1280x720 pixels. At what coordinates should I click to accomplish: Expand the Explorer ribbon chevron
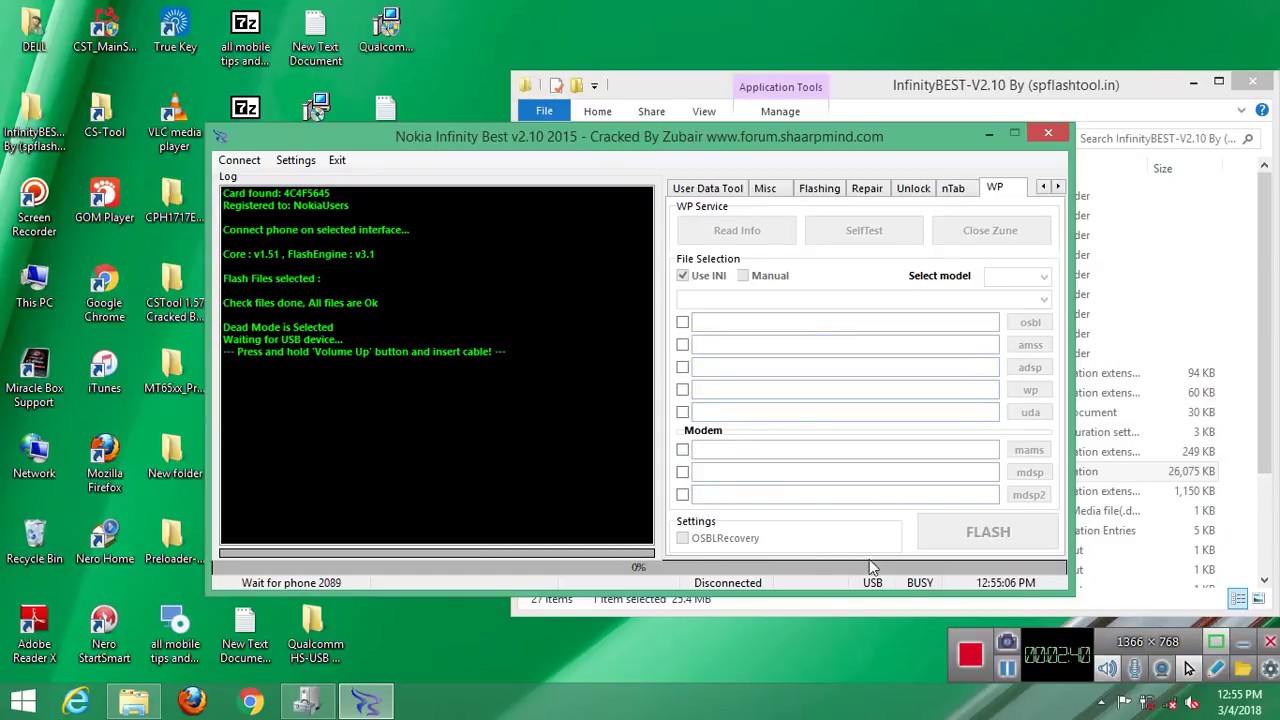tap(1241, 110)
